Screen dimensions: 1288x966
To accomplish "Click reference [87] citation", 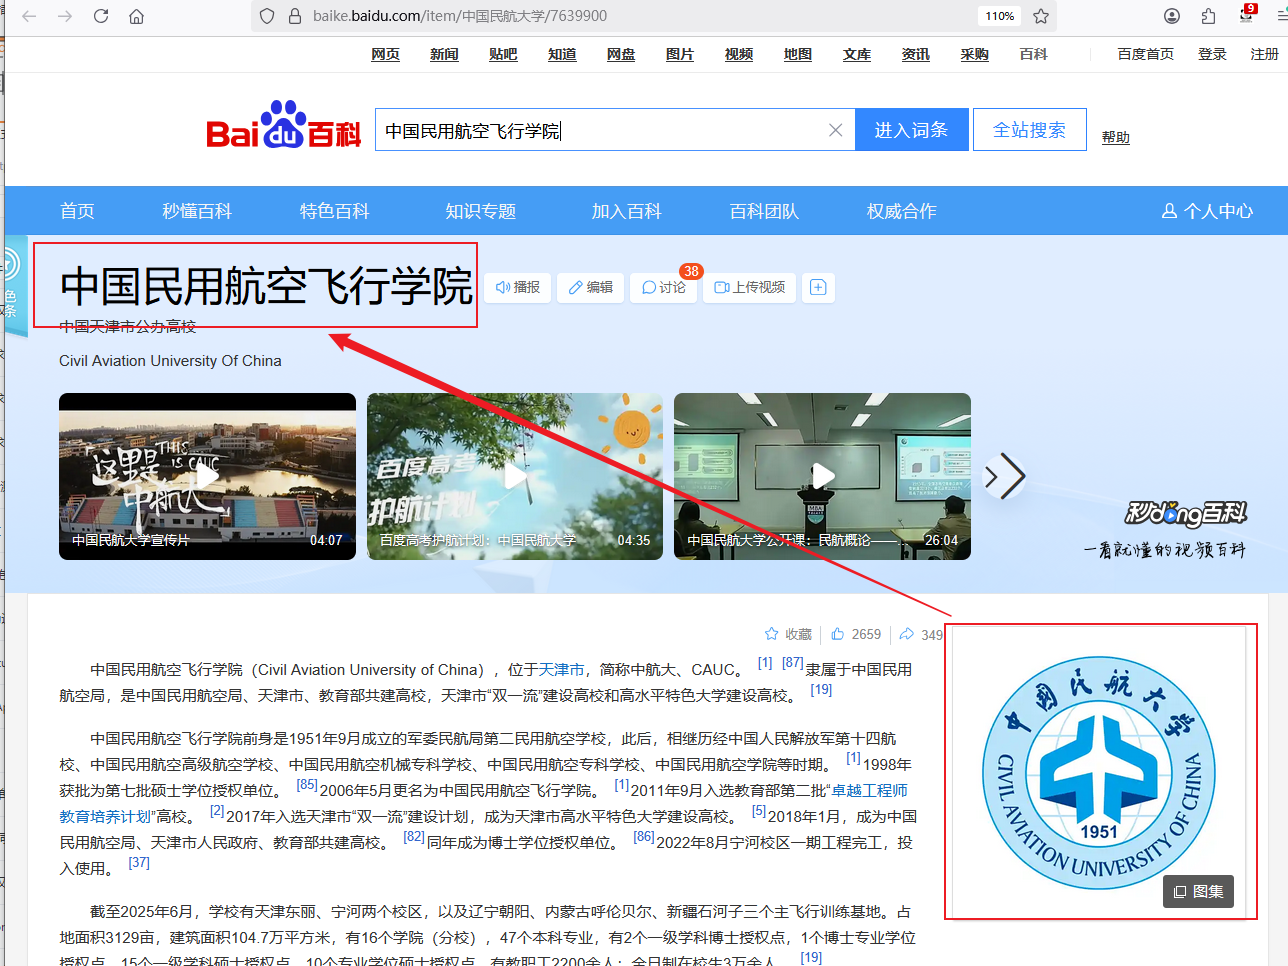I will tap(792, 663).
